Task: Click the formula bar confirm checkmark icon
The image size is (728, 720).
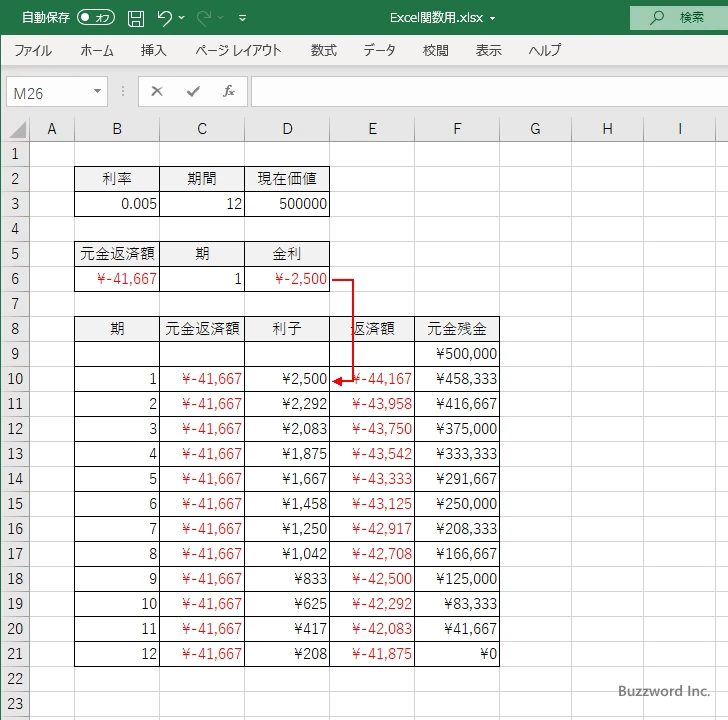Action: coord(193,91)
